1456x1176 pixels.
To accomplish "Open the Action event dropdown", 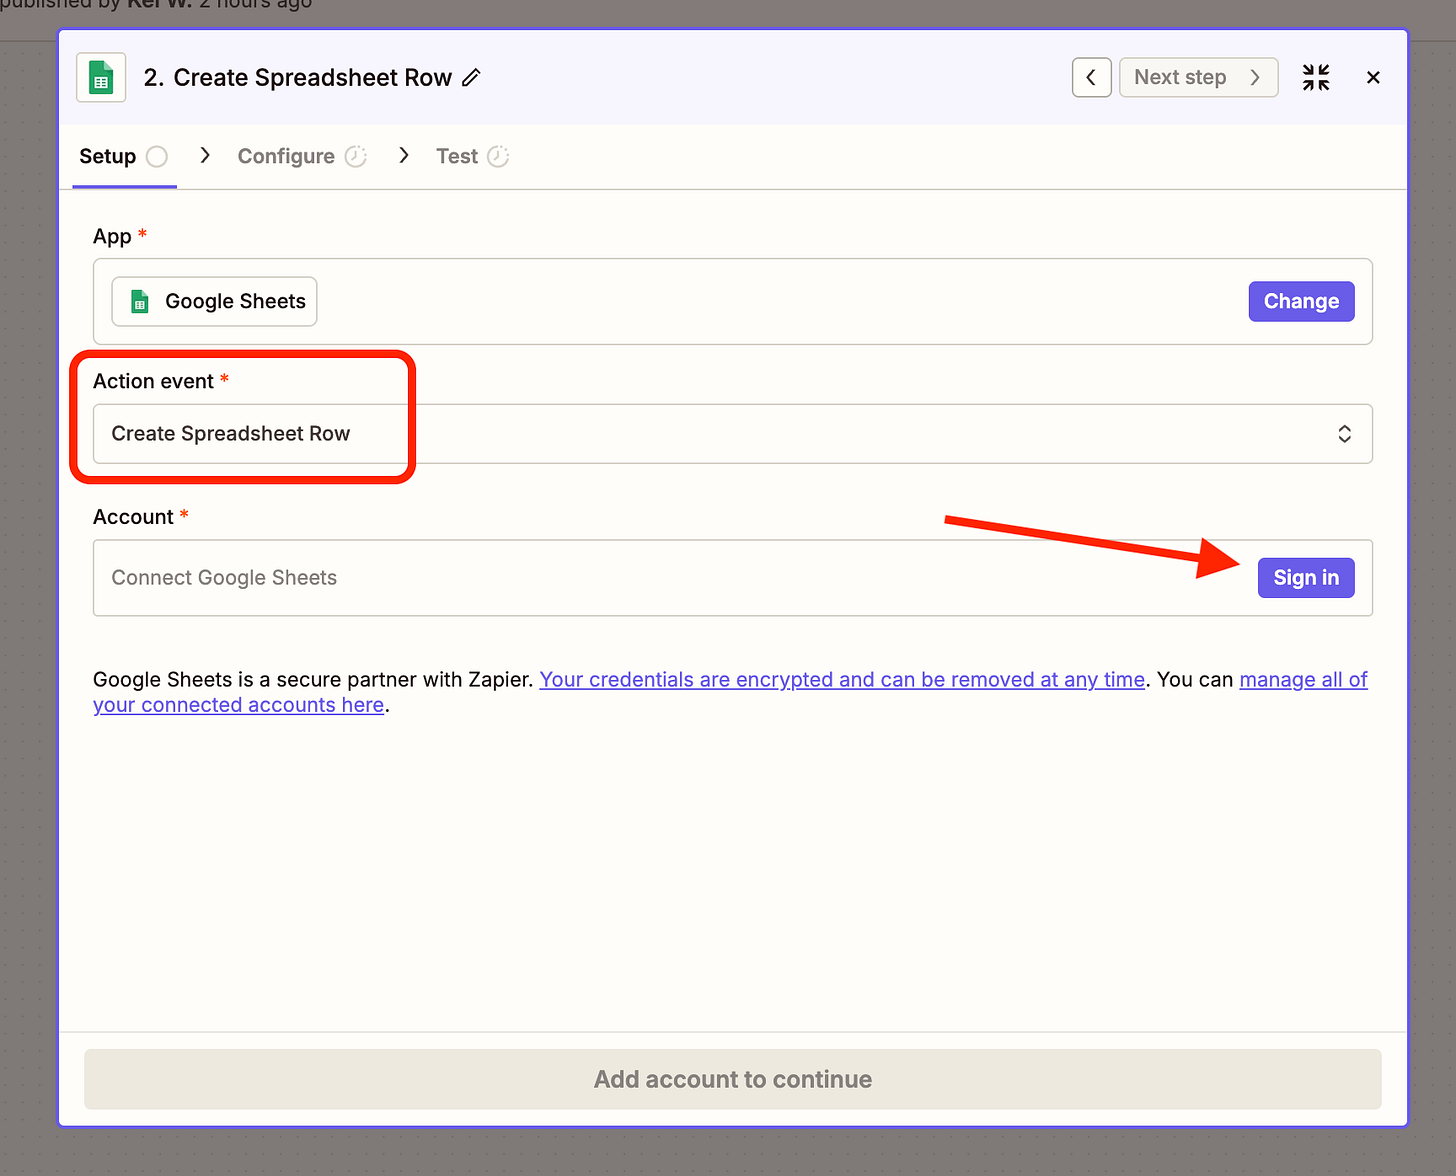I will (x=732, y=434).
